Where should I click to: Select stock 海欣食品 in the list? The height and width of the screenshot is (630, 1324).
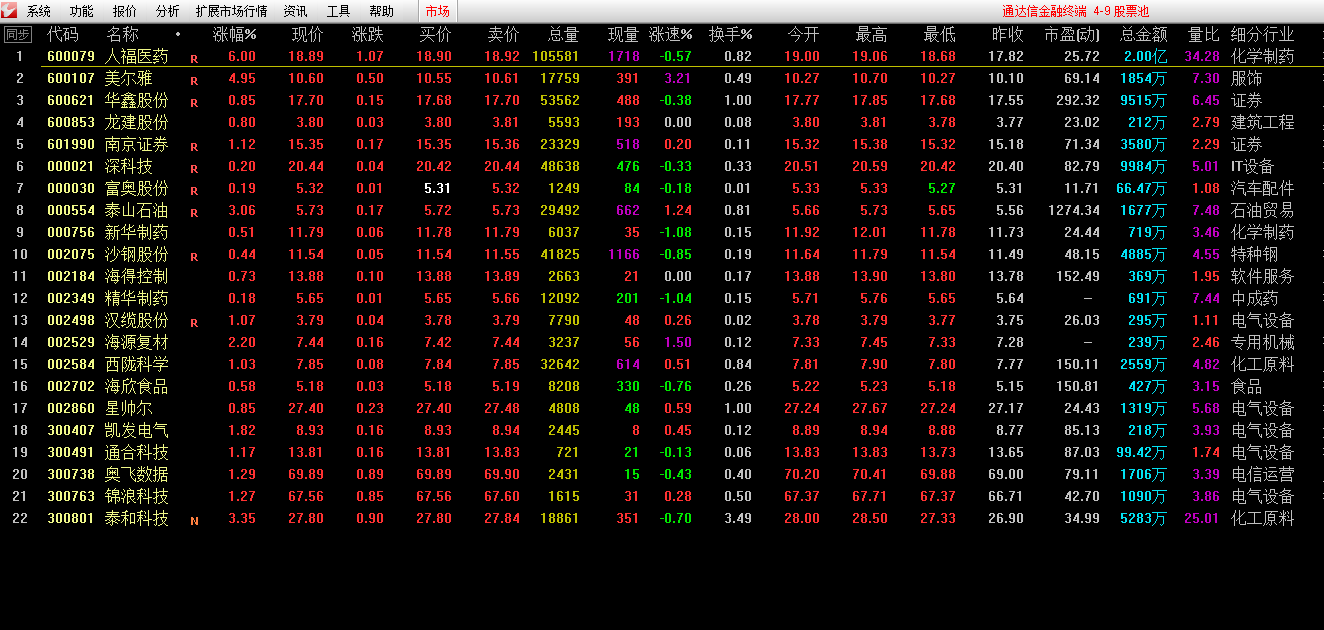tap(137, 386)
